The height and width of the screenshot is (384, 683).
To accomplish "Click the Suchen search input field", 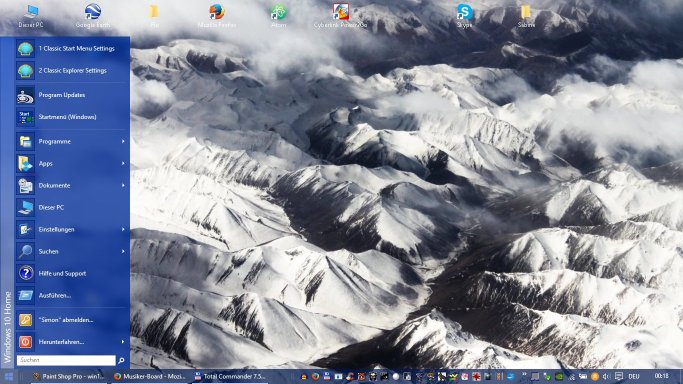I will point(66,360).
